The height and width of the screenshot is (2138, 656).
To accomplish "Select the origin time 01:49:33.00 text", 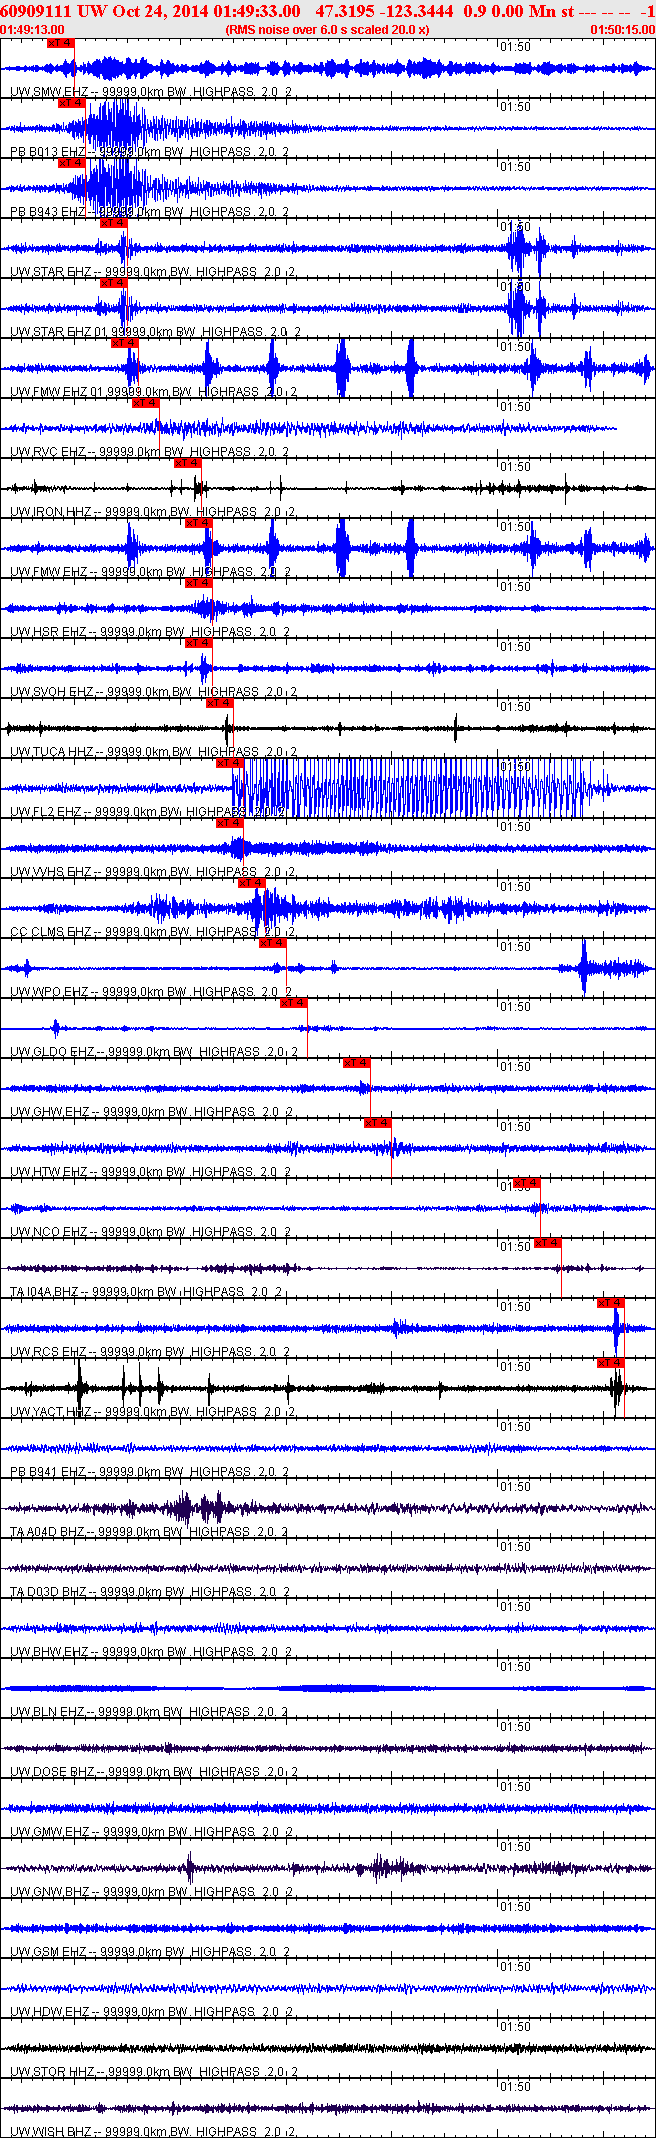I will (x=255, y=11).
